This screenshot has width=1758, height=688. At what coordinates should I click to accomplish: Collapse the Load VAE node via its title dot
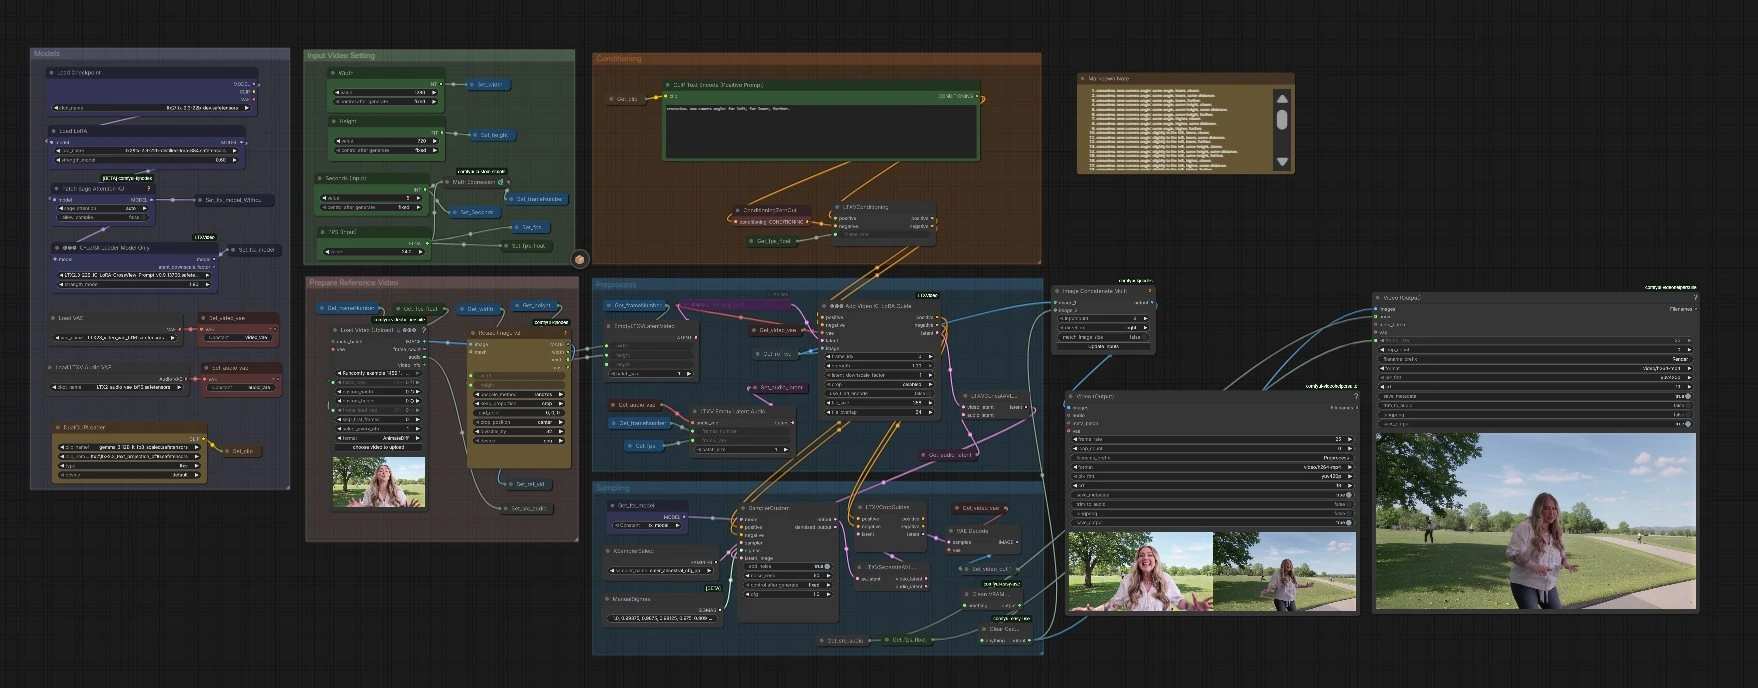[52, 318]
